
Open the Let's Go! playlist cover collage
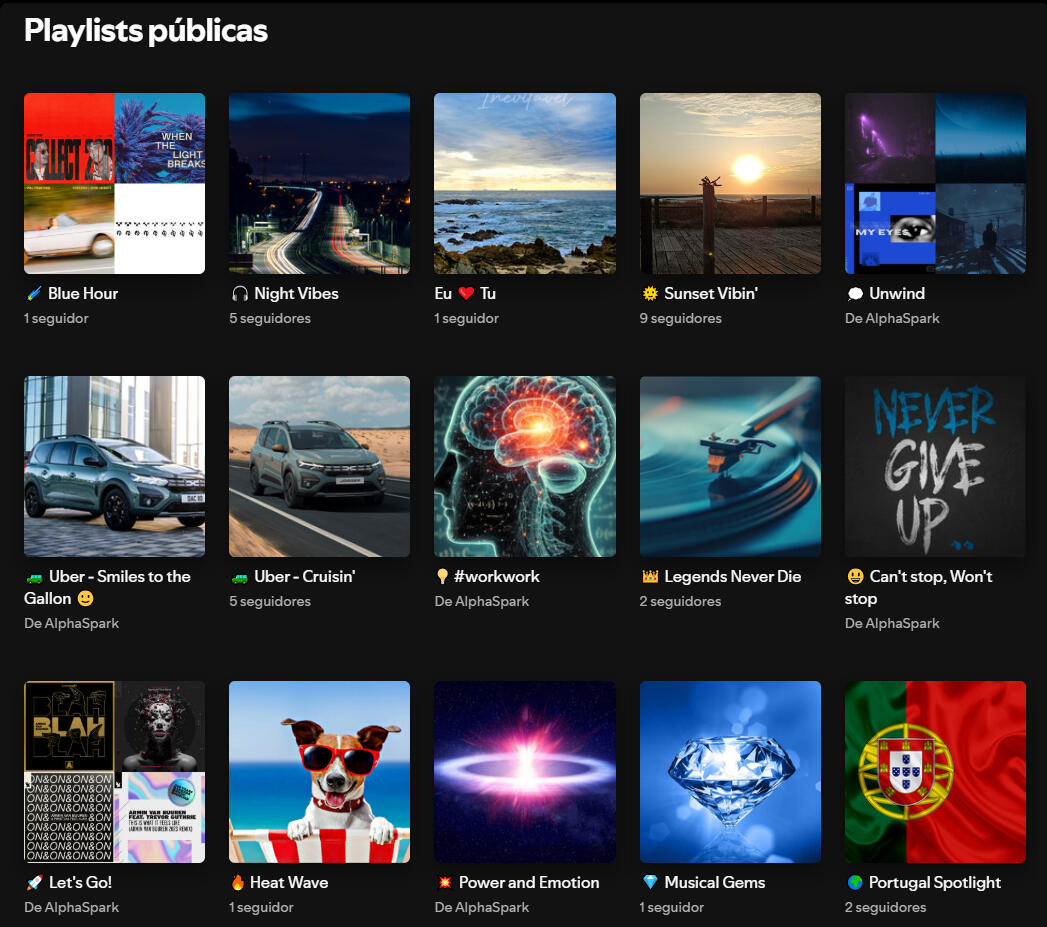(x=114, y=771)
